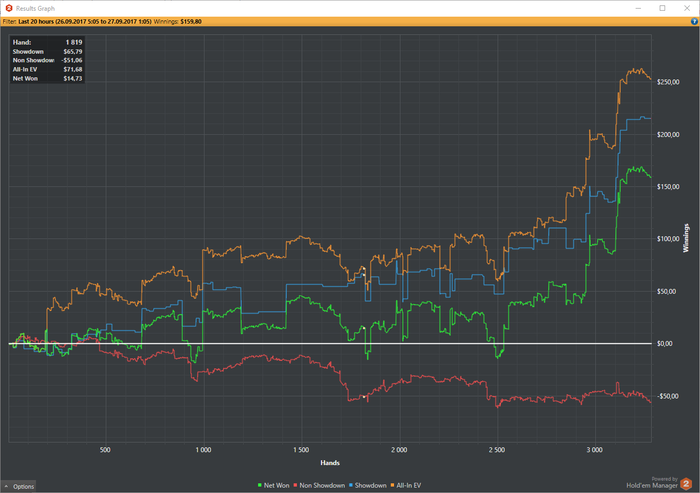Image resolution: width=700 pixels, height=493 pixels.
Task: Toggle the Net Won legend swatch
Action: 260,485
